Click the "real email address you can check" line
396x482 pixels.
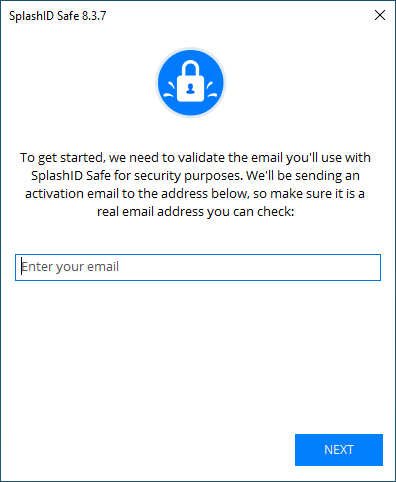tap(196, 212)
